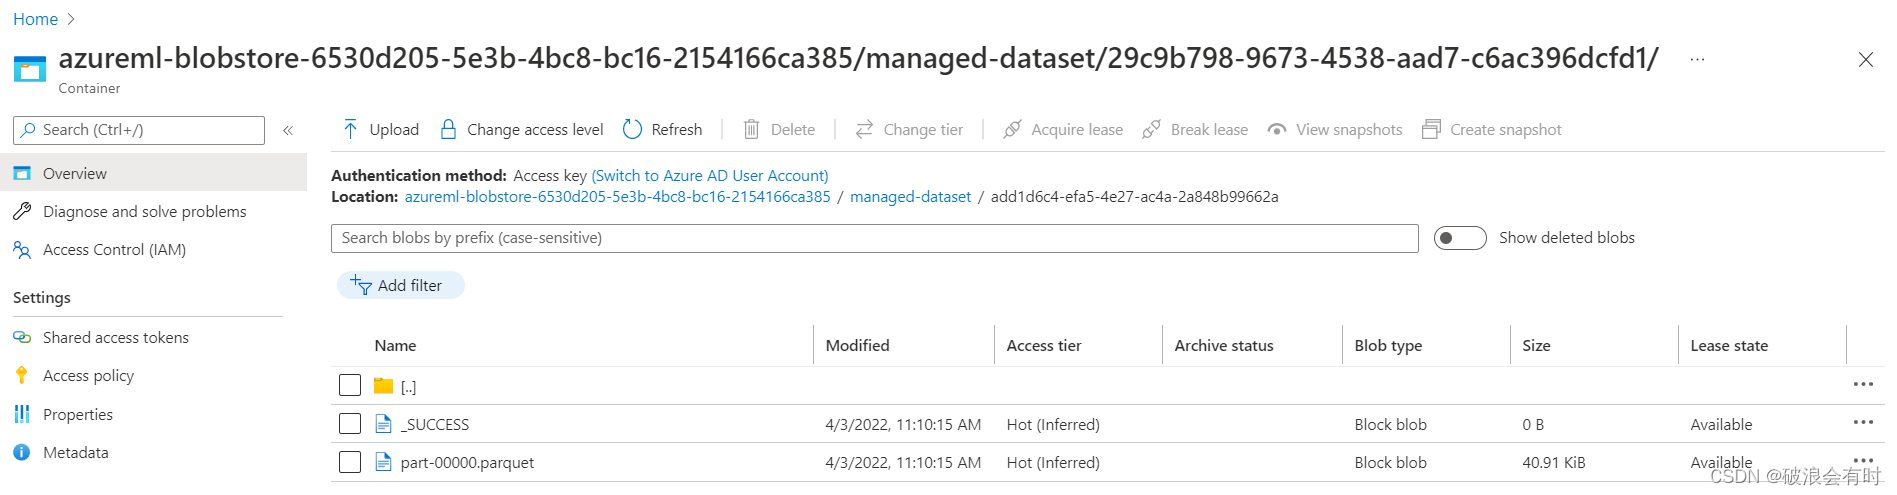Click the Break lease icon
Screen dimensions: 1897x495
pos(1151,129)
